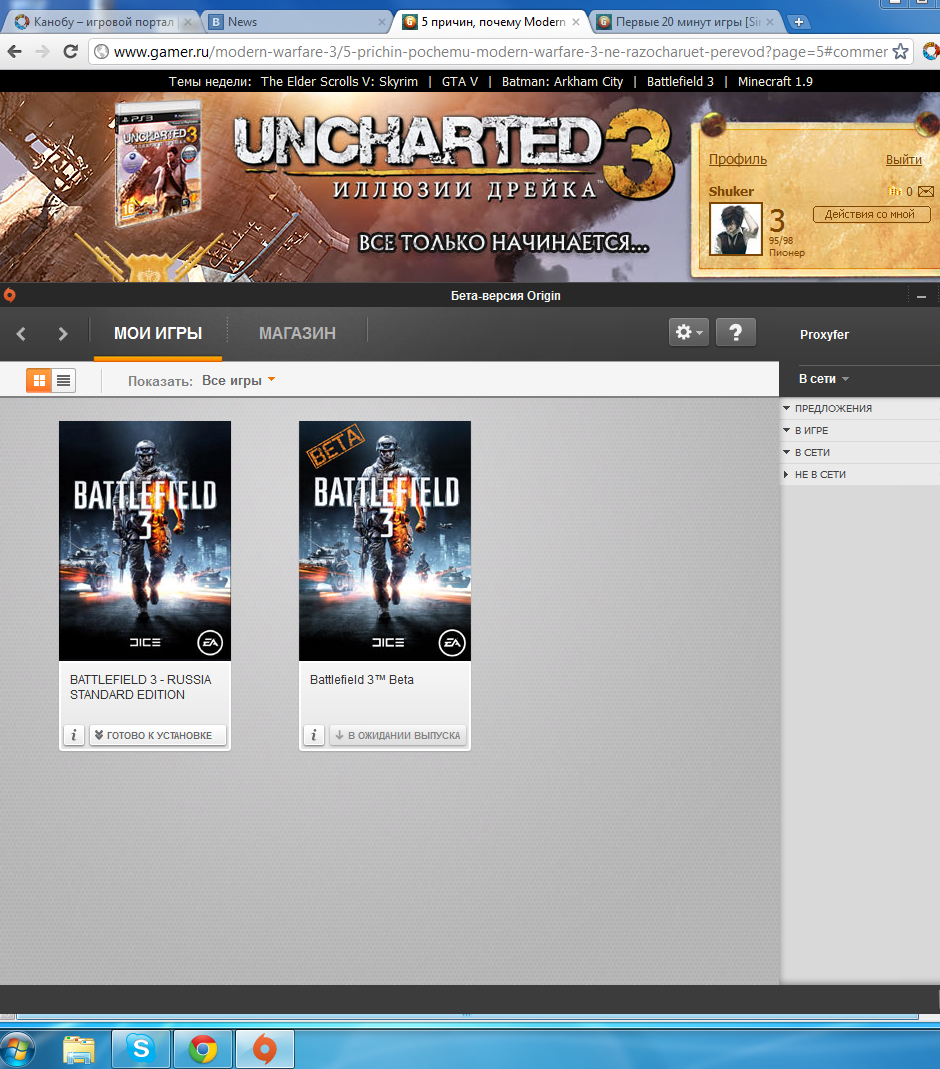Switch to grid view of games
This screenshot has height=1069, width=940.
(x=39, y=380)
